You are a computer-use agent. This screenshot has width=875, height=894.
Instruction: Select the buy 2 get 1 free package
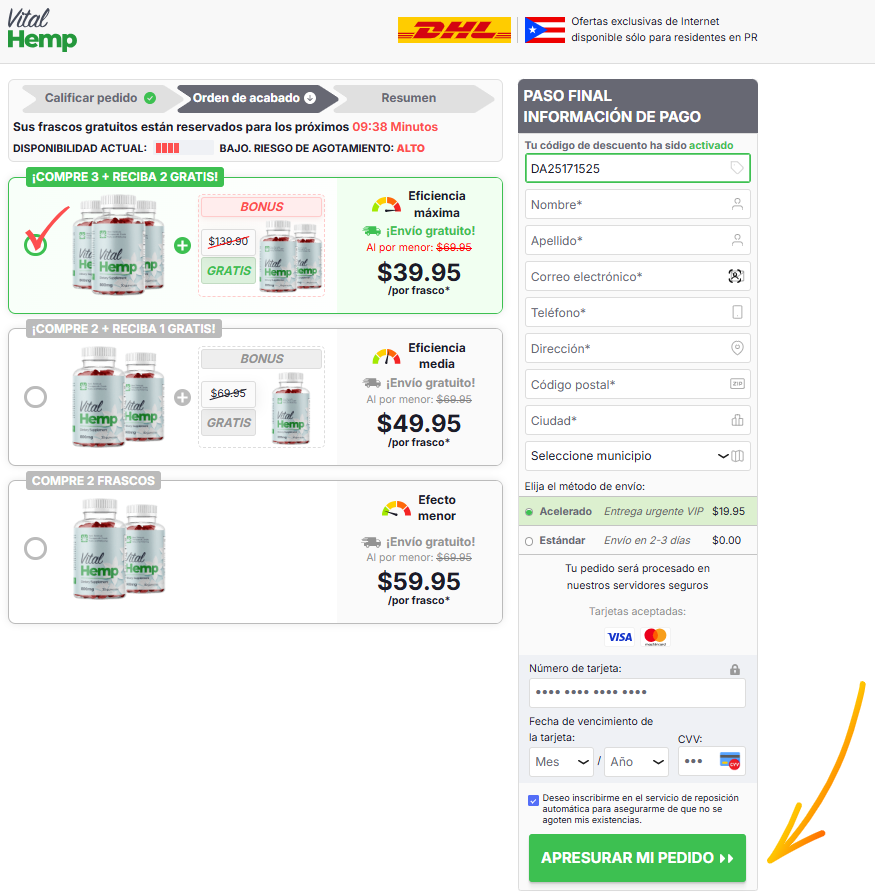35,397
